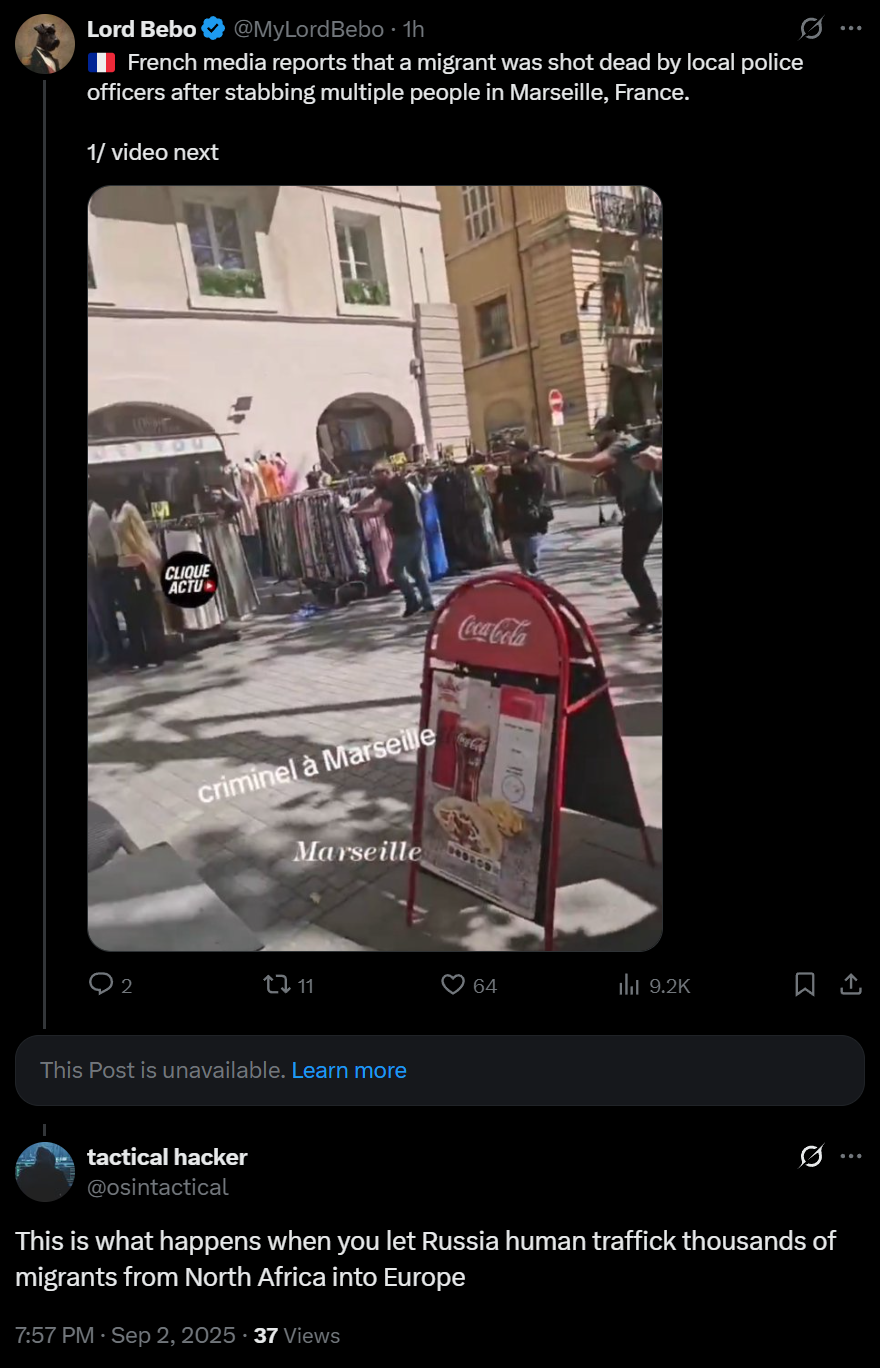Play the Marseille video in the post
Image resolution: width=880 pixels, height=1368 pixels.
pyautogui.click(x=375, y=568)
